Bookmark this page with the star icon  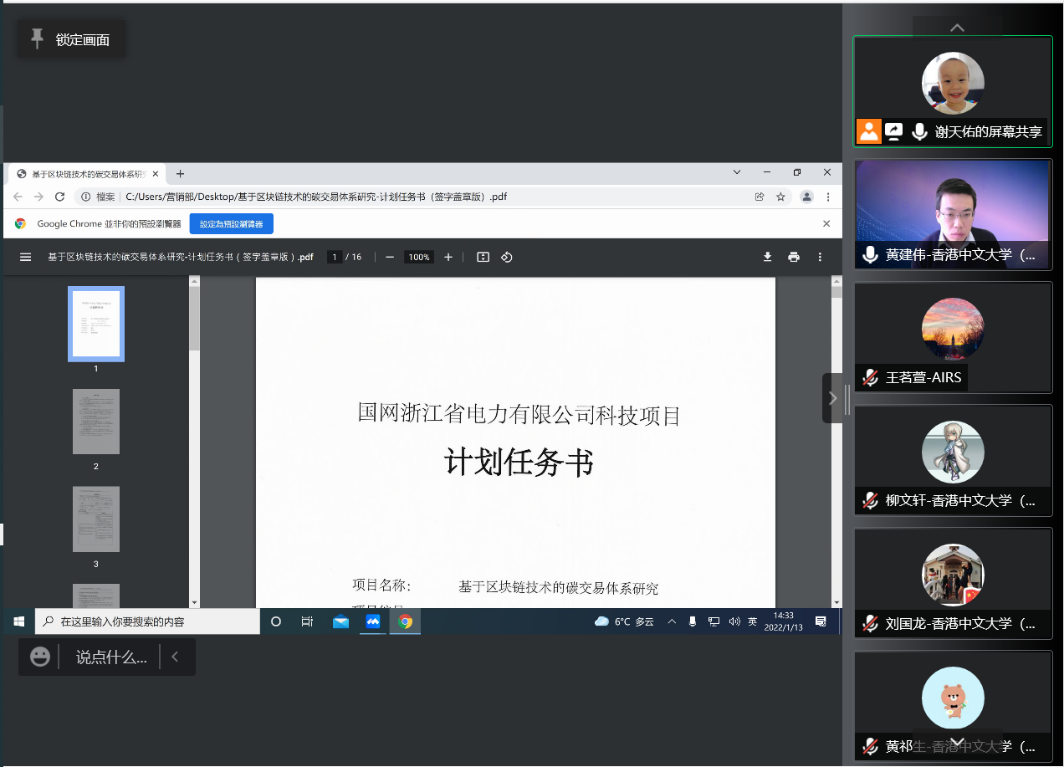point(780,197)
